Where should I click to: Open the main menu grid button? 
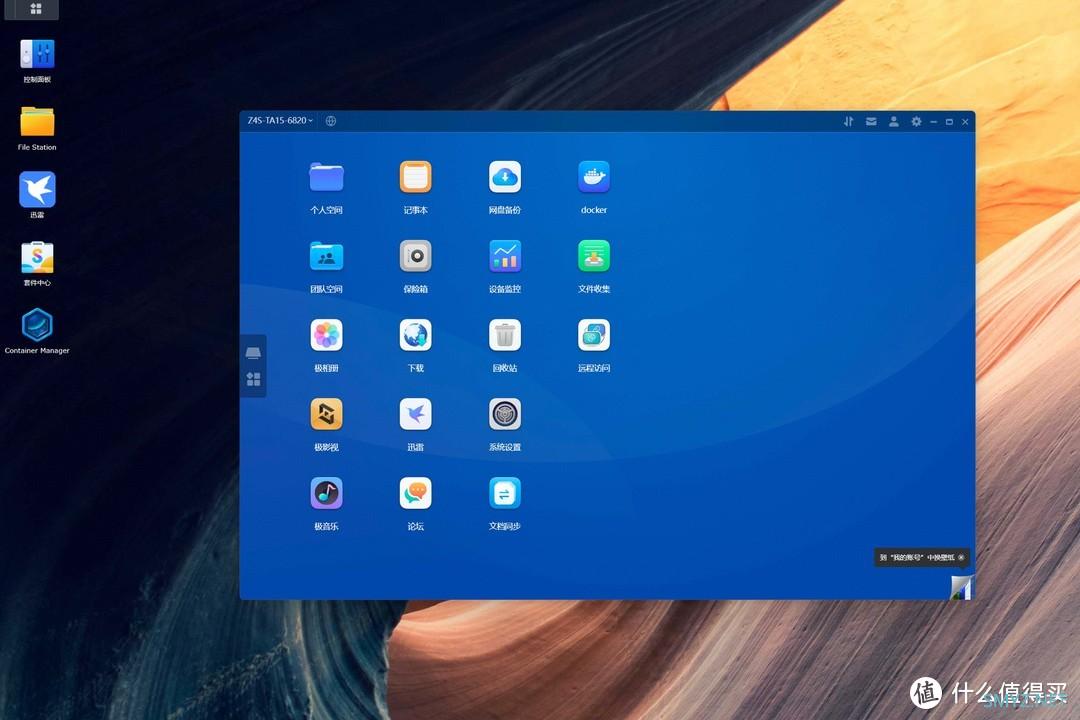(36, 8)
